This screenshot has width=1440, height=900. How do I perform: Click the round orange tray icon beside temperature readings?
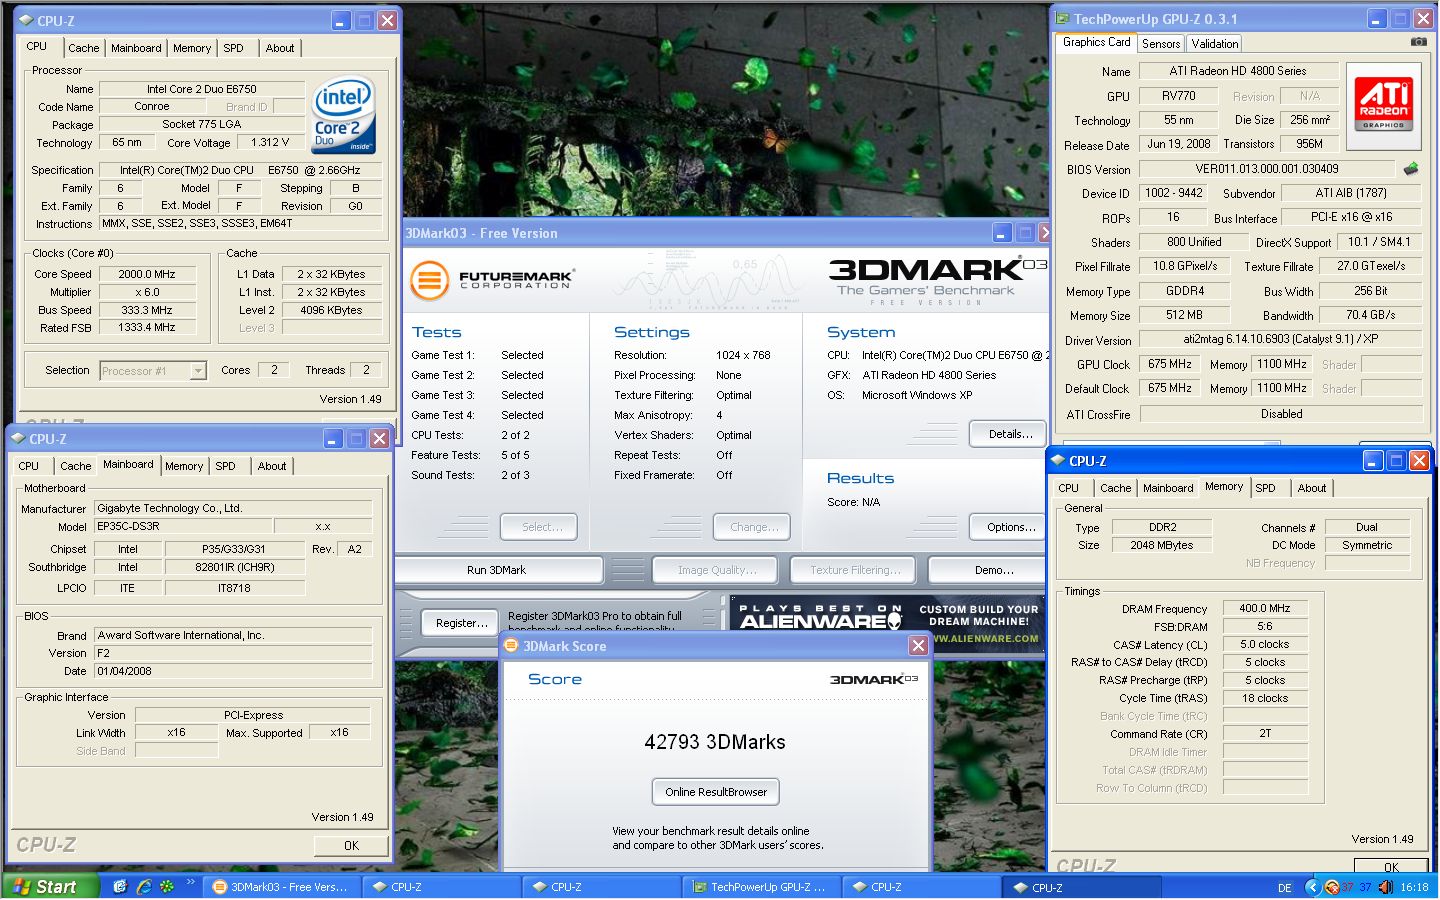coord(1331,887)
